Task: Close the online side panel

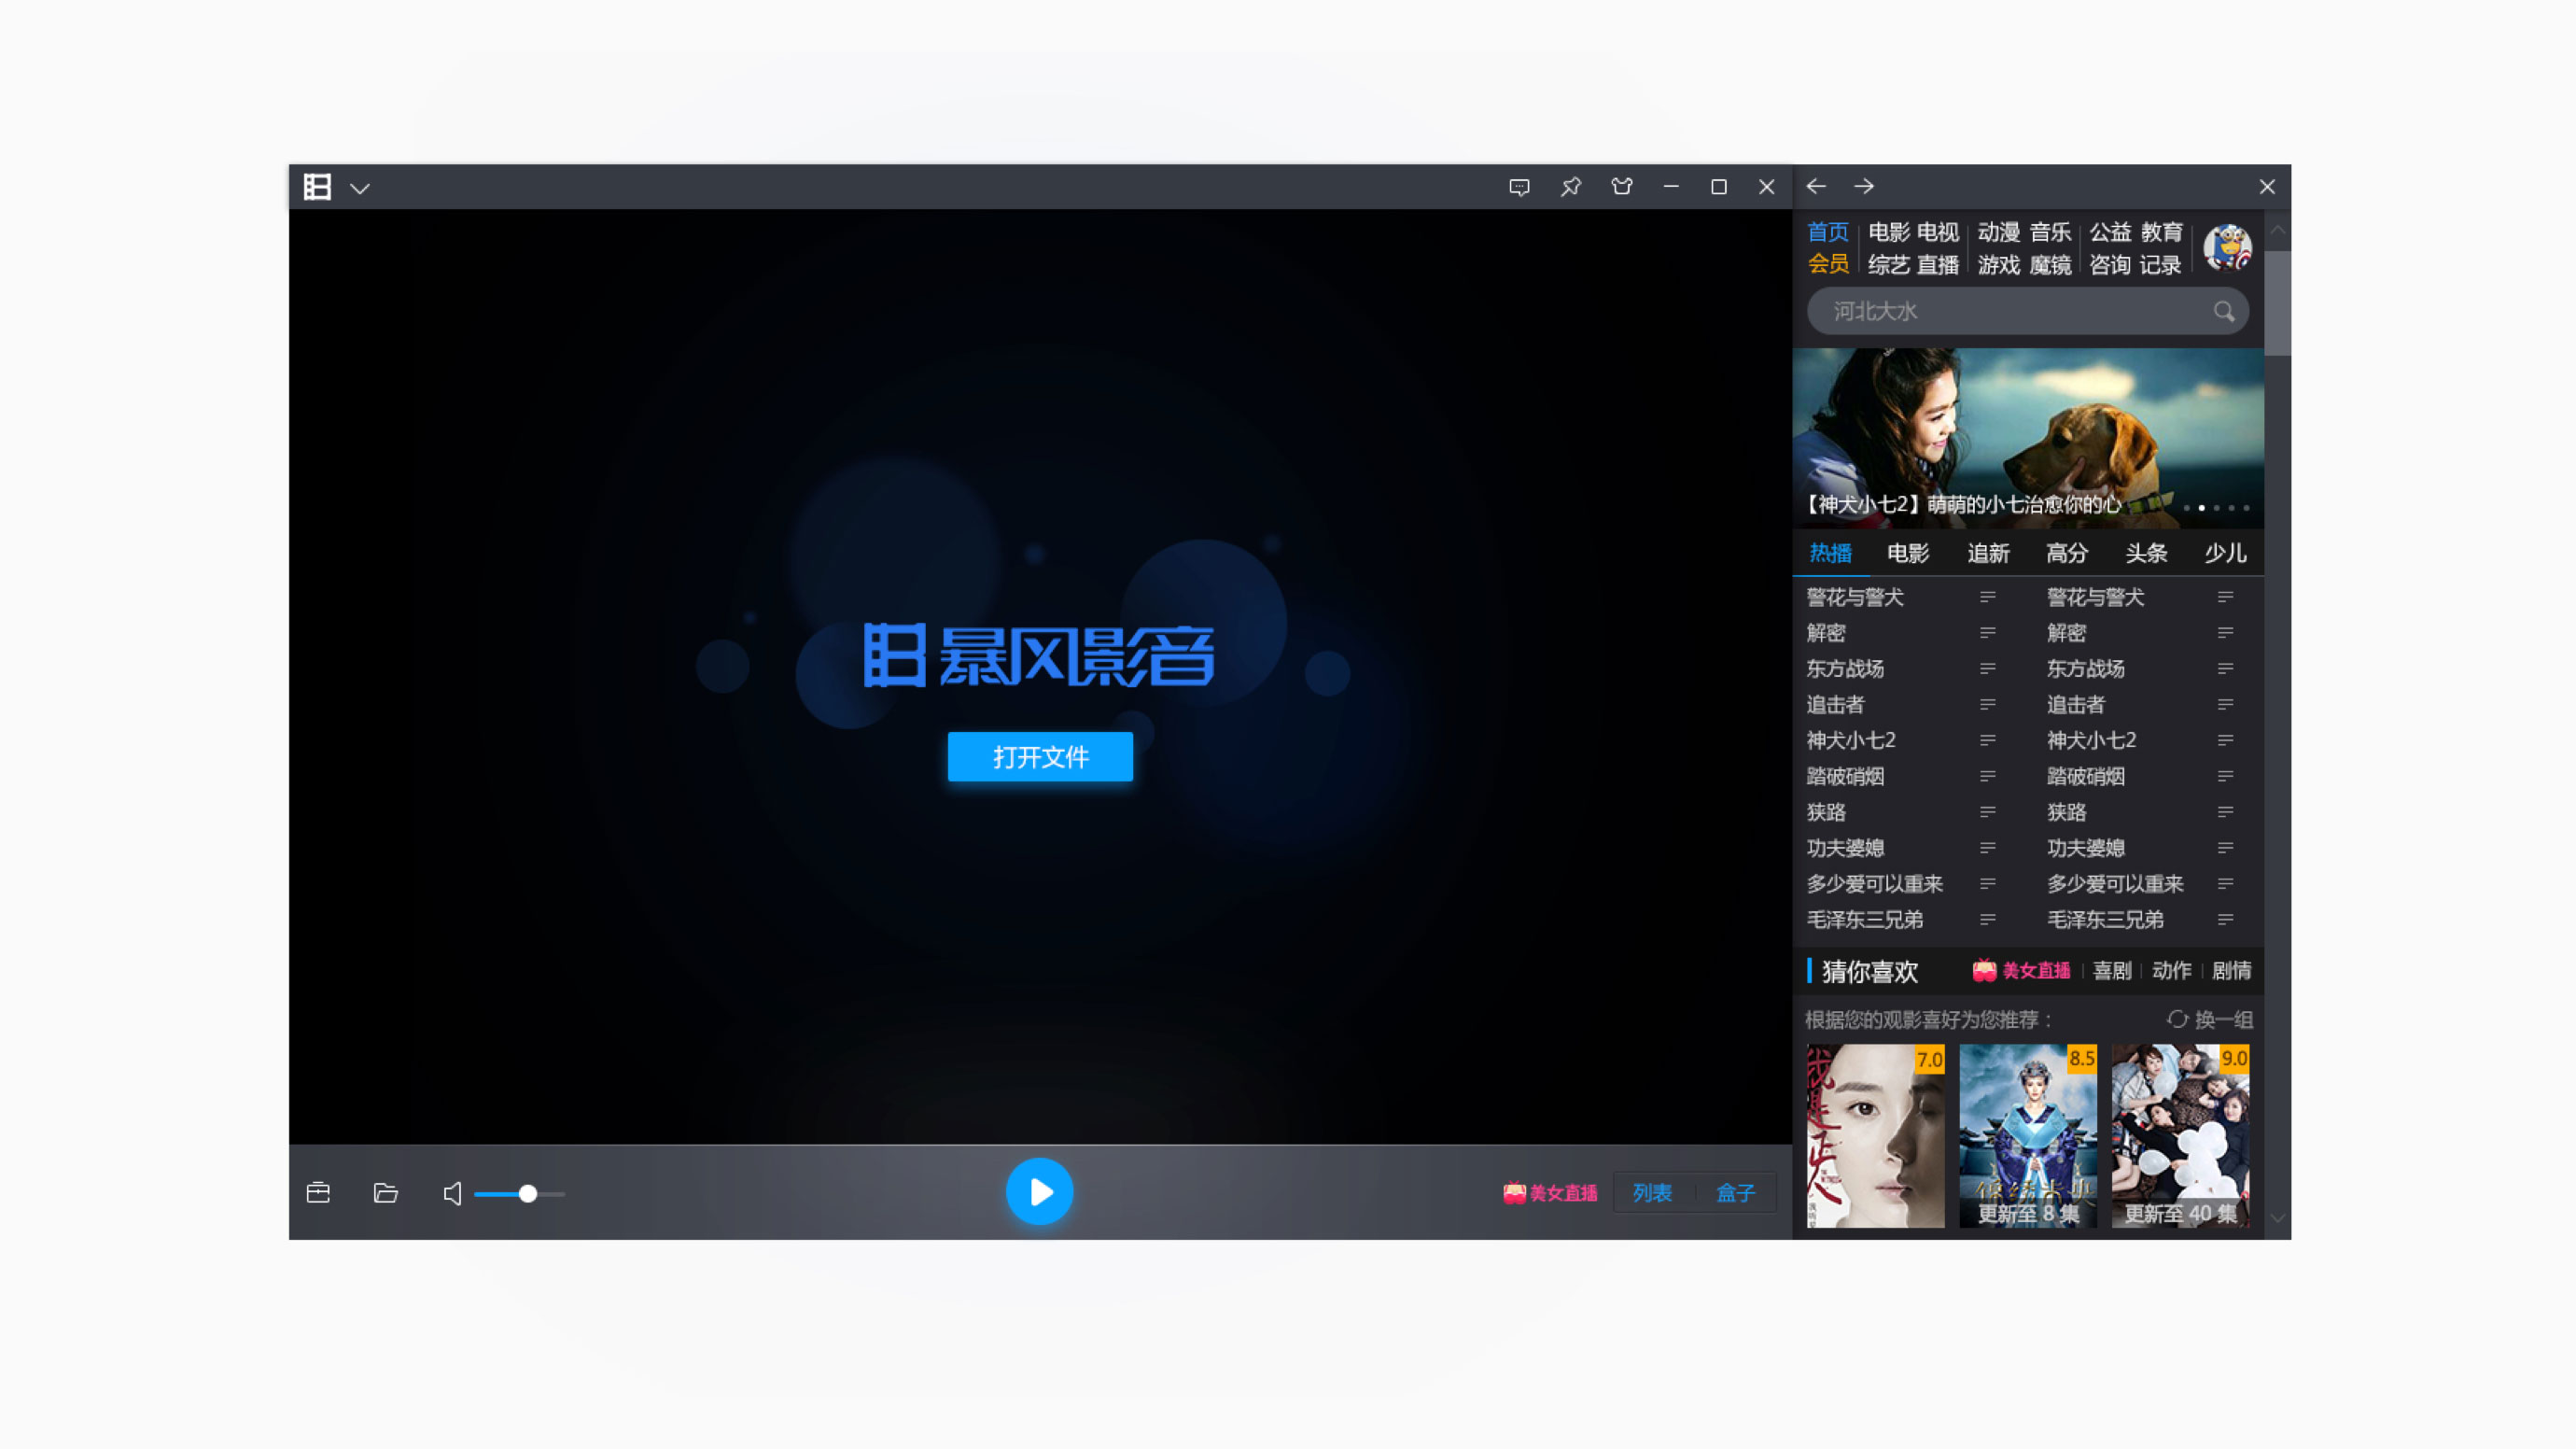Action: pos(2267,187)
